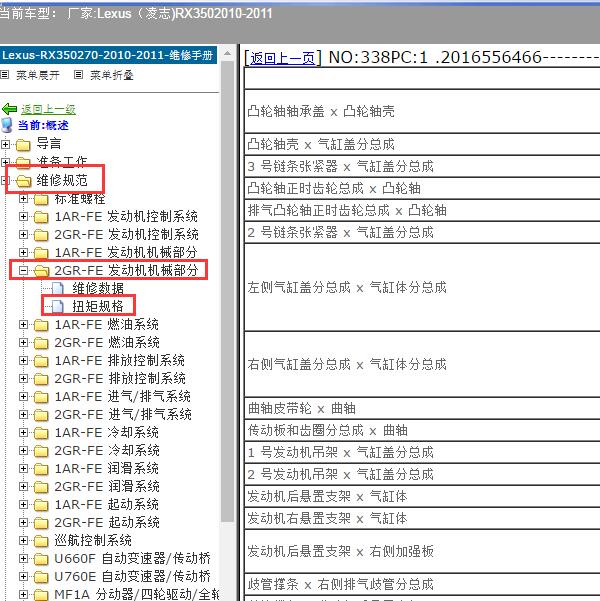
Task: Click 2GR-FE 冷却系统 folder icon
Action: [x=41, y=450]
